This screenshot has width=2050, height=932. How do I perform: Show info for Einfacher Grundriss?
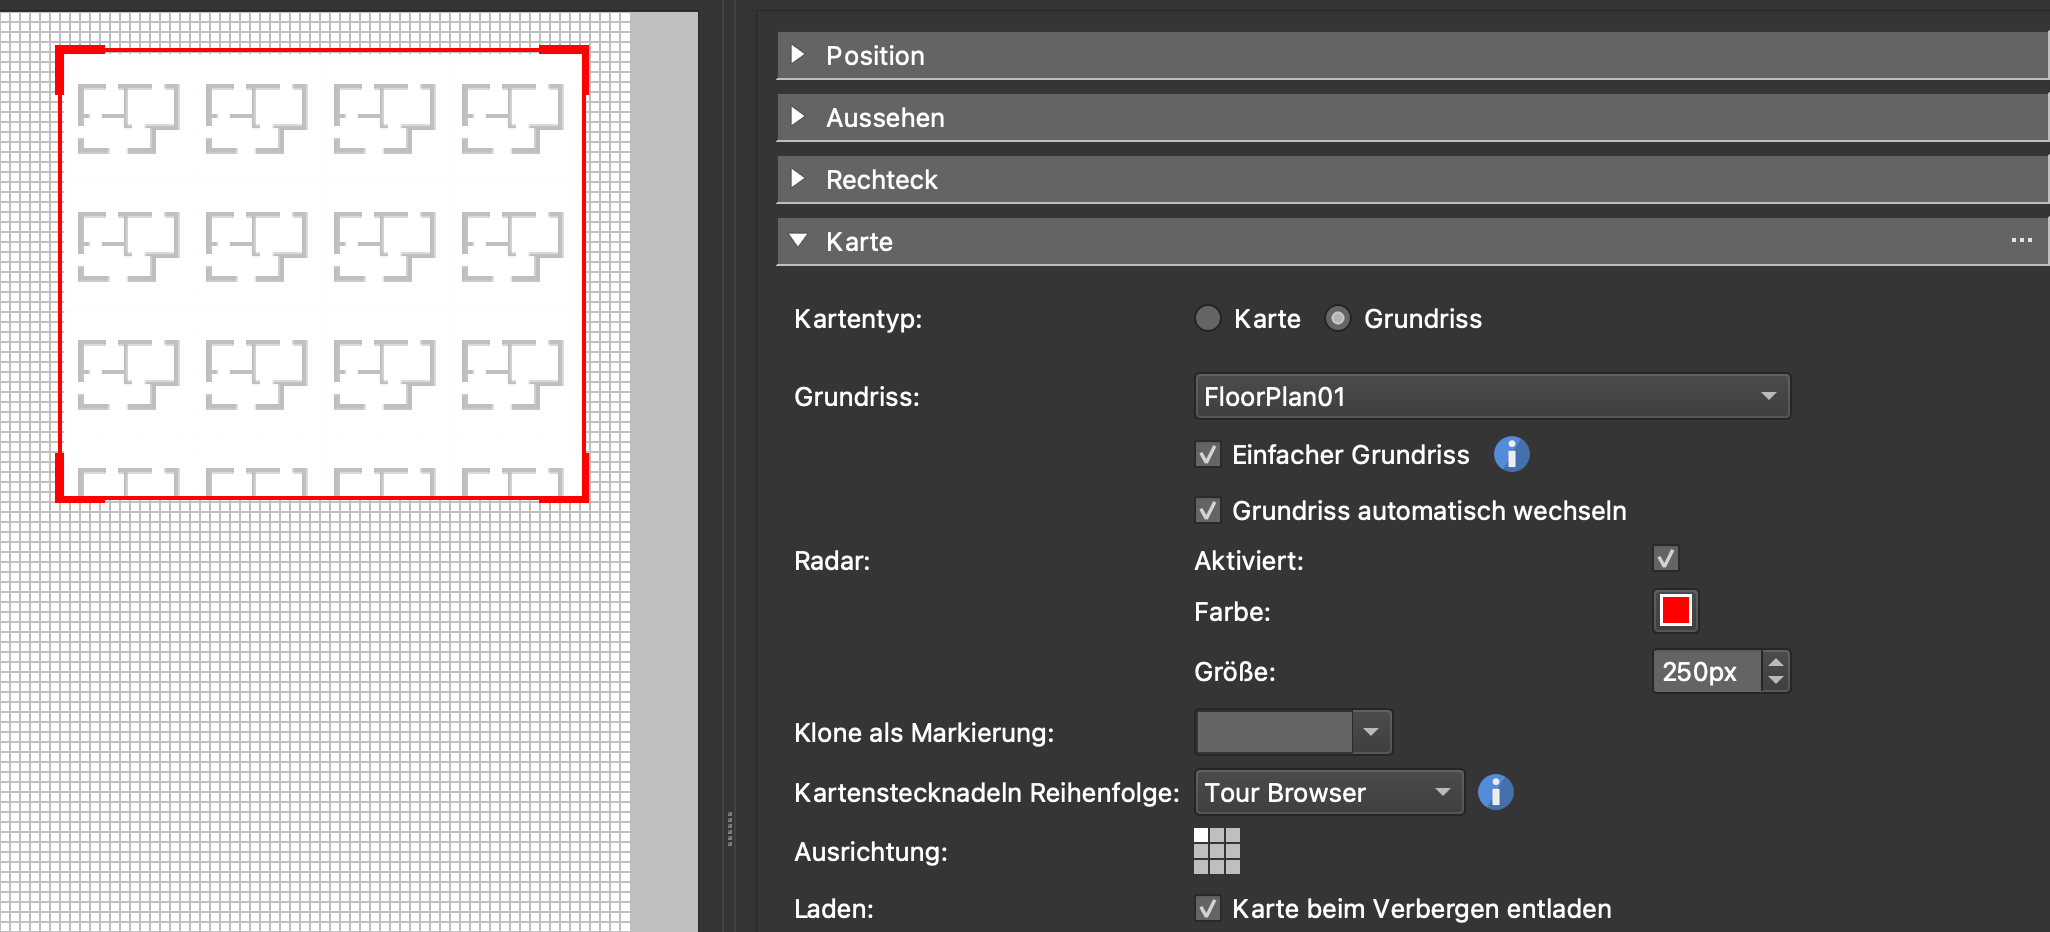[1511, 454]
